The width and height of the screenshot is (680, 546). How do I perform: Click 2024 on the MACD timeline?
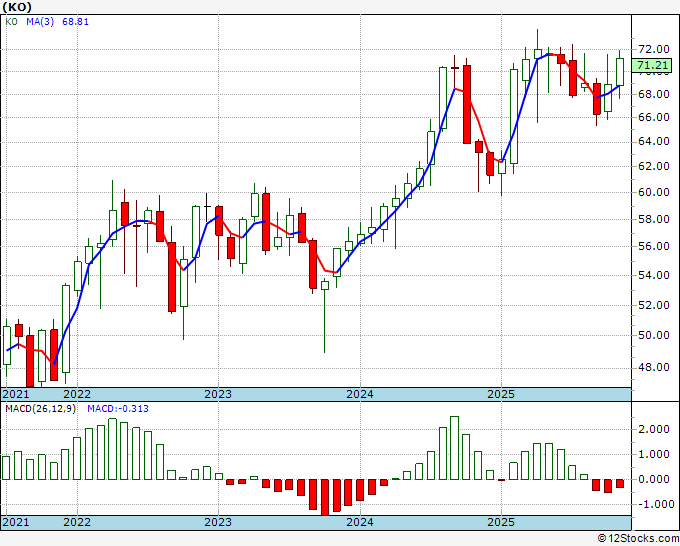point(360,522)
